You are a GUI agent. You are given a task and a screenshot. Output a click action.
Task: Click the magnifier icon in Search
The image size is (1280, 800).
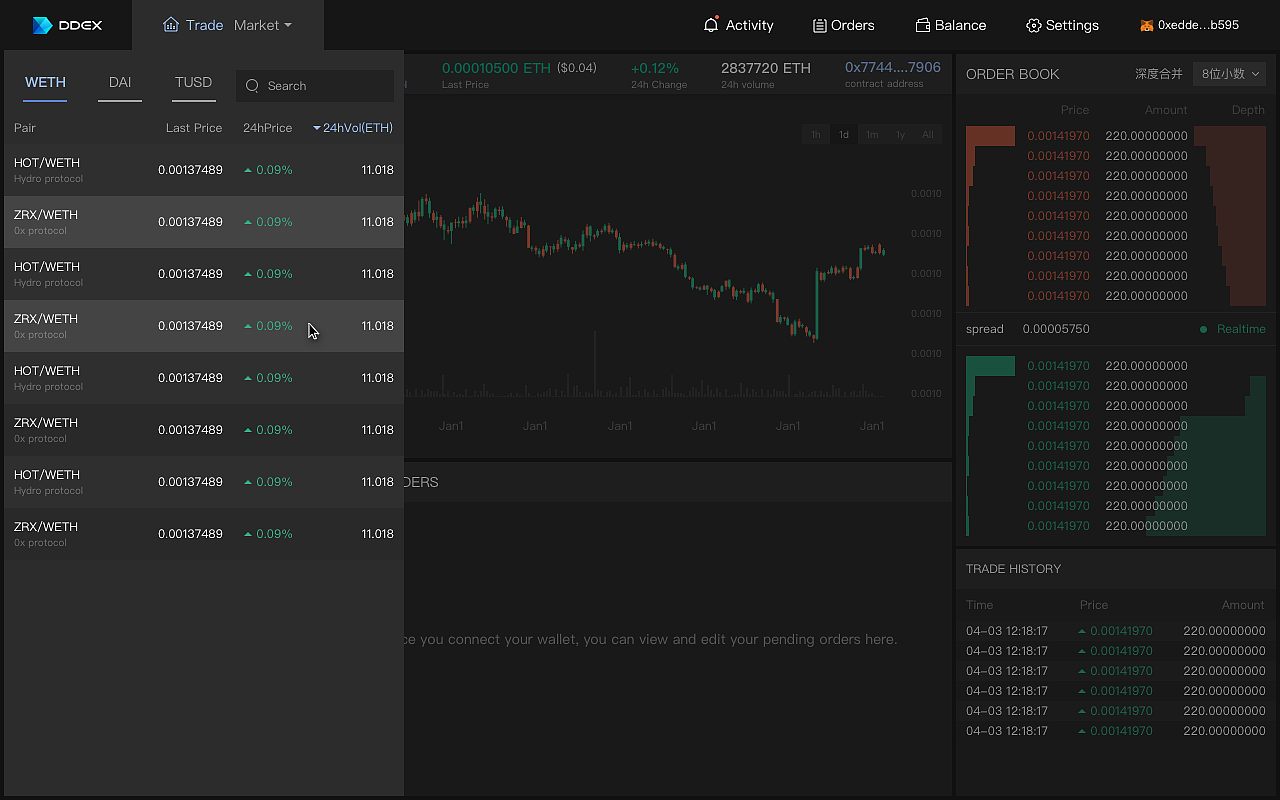pos(252,86)
